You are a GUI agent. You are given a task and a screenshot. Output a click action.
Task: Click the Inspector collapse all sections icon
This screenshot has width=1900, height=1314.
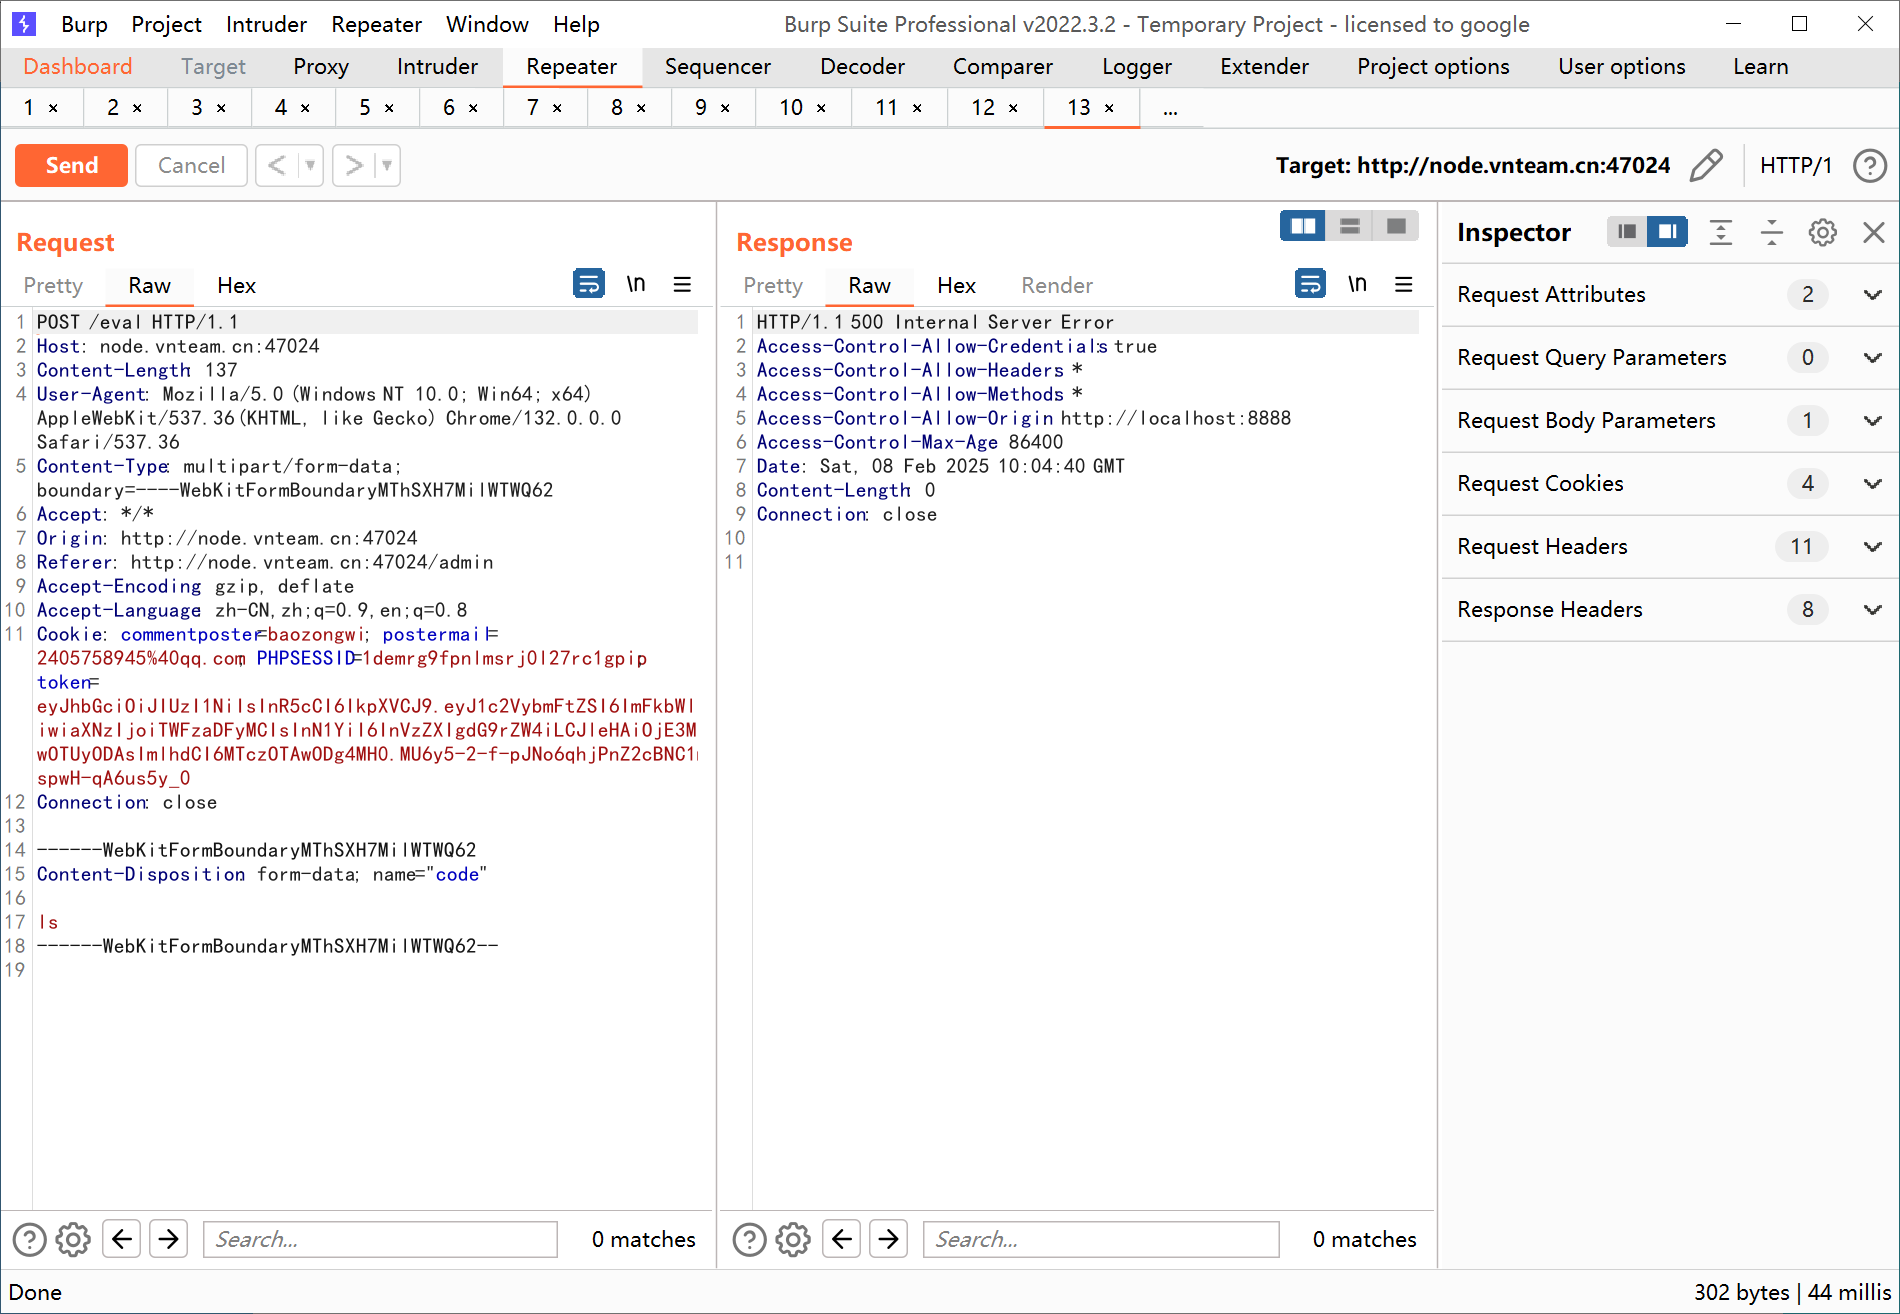point(1771,233)
